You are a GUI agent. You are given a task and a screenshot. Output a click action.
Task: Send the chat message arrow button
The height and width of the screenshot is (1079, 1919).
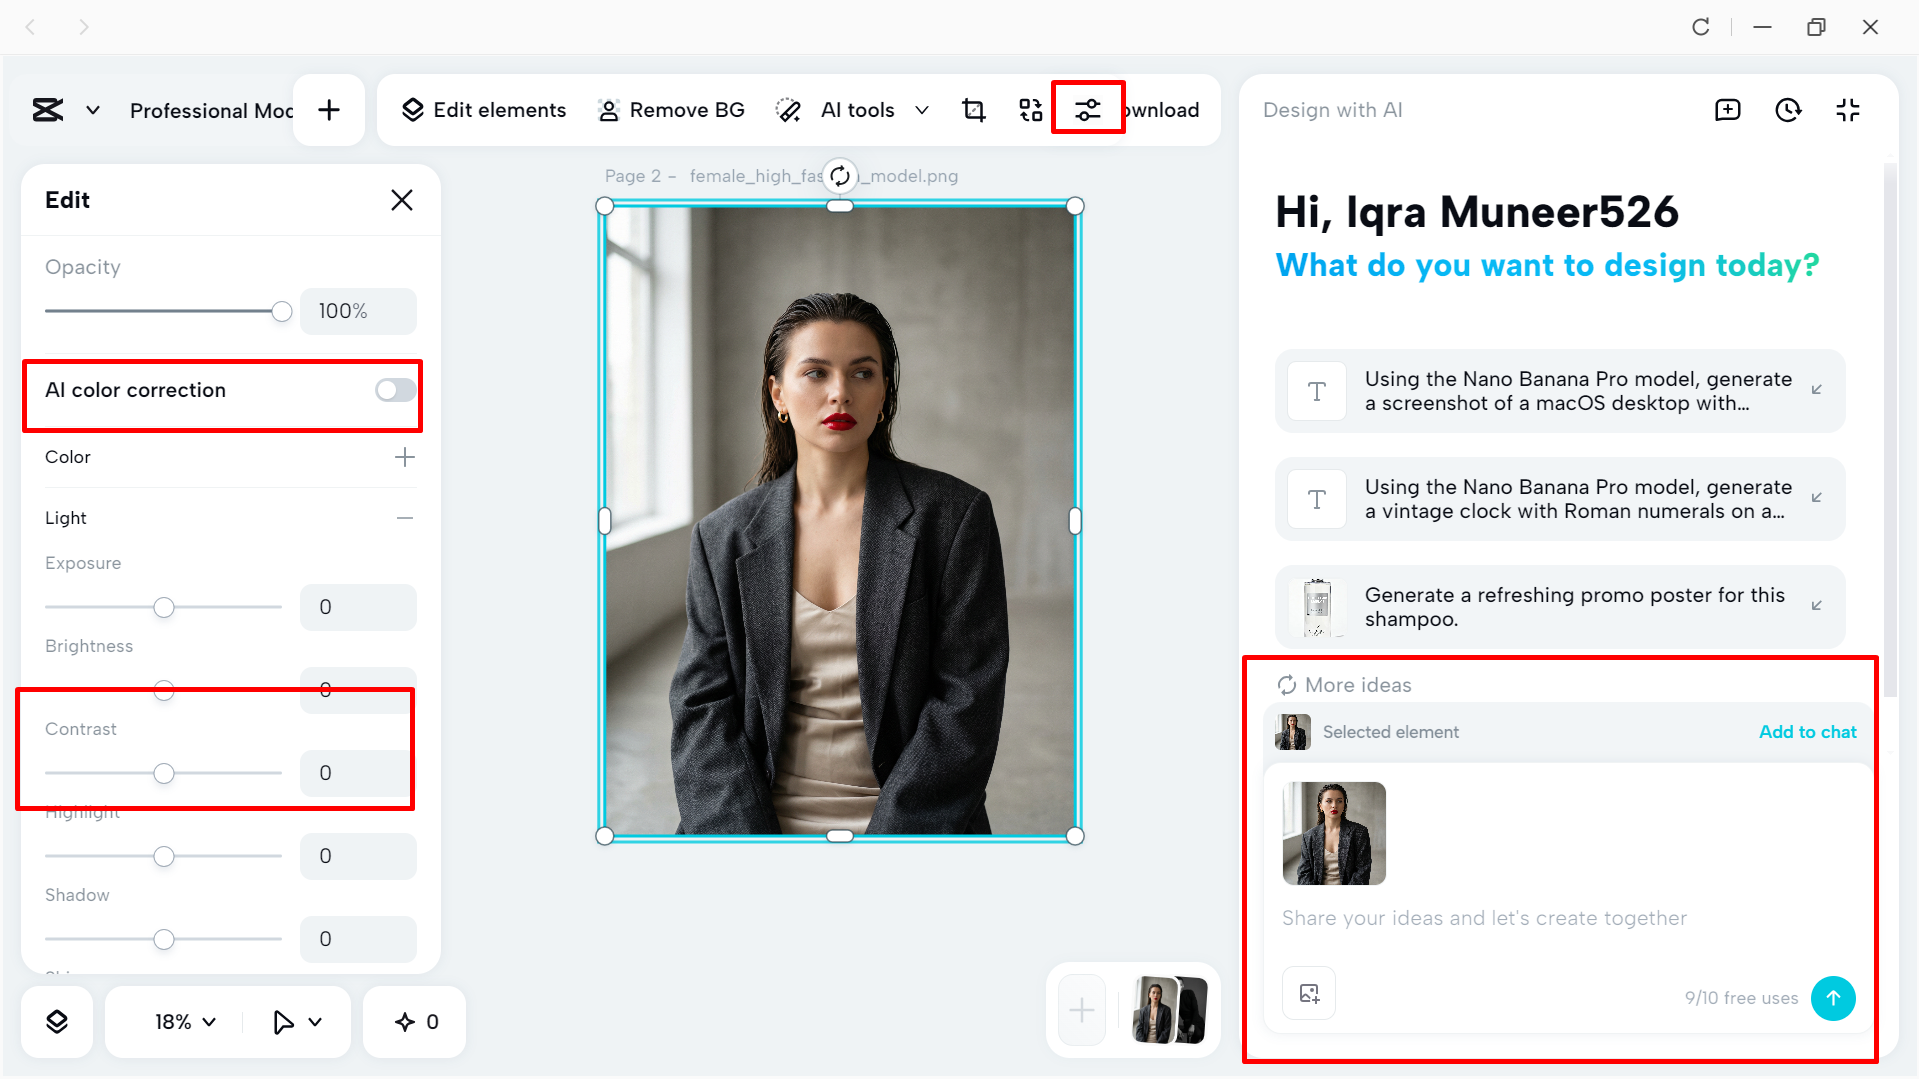point(1833,998)
